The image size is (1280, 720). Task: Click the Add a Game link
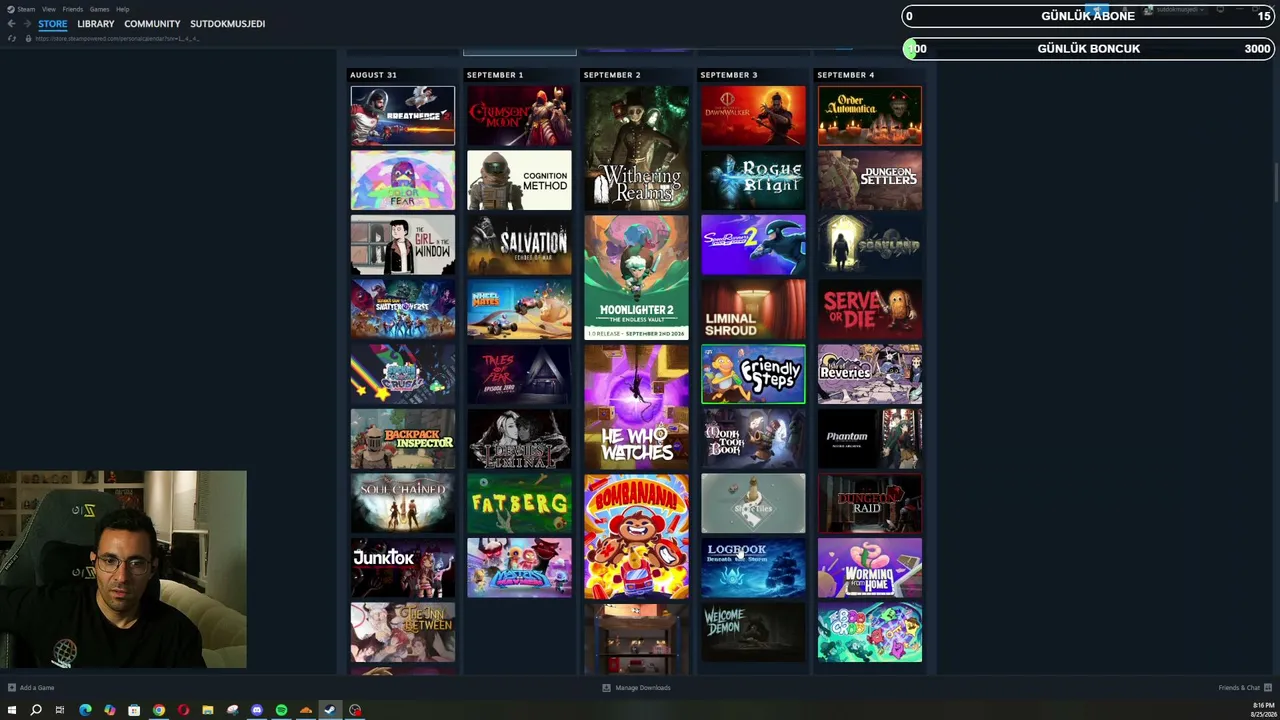click(x=37, y=688)
